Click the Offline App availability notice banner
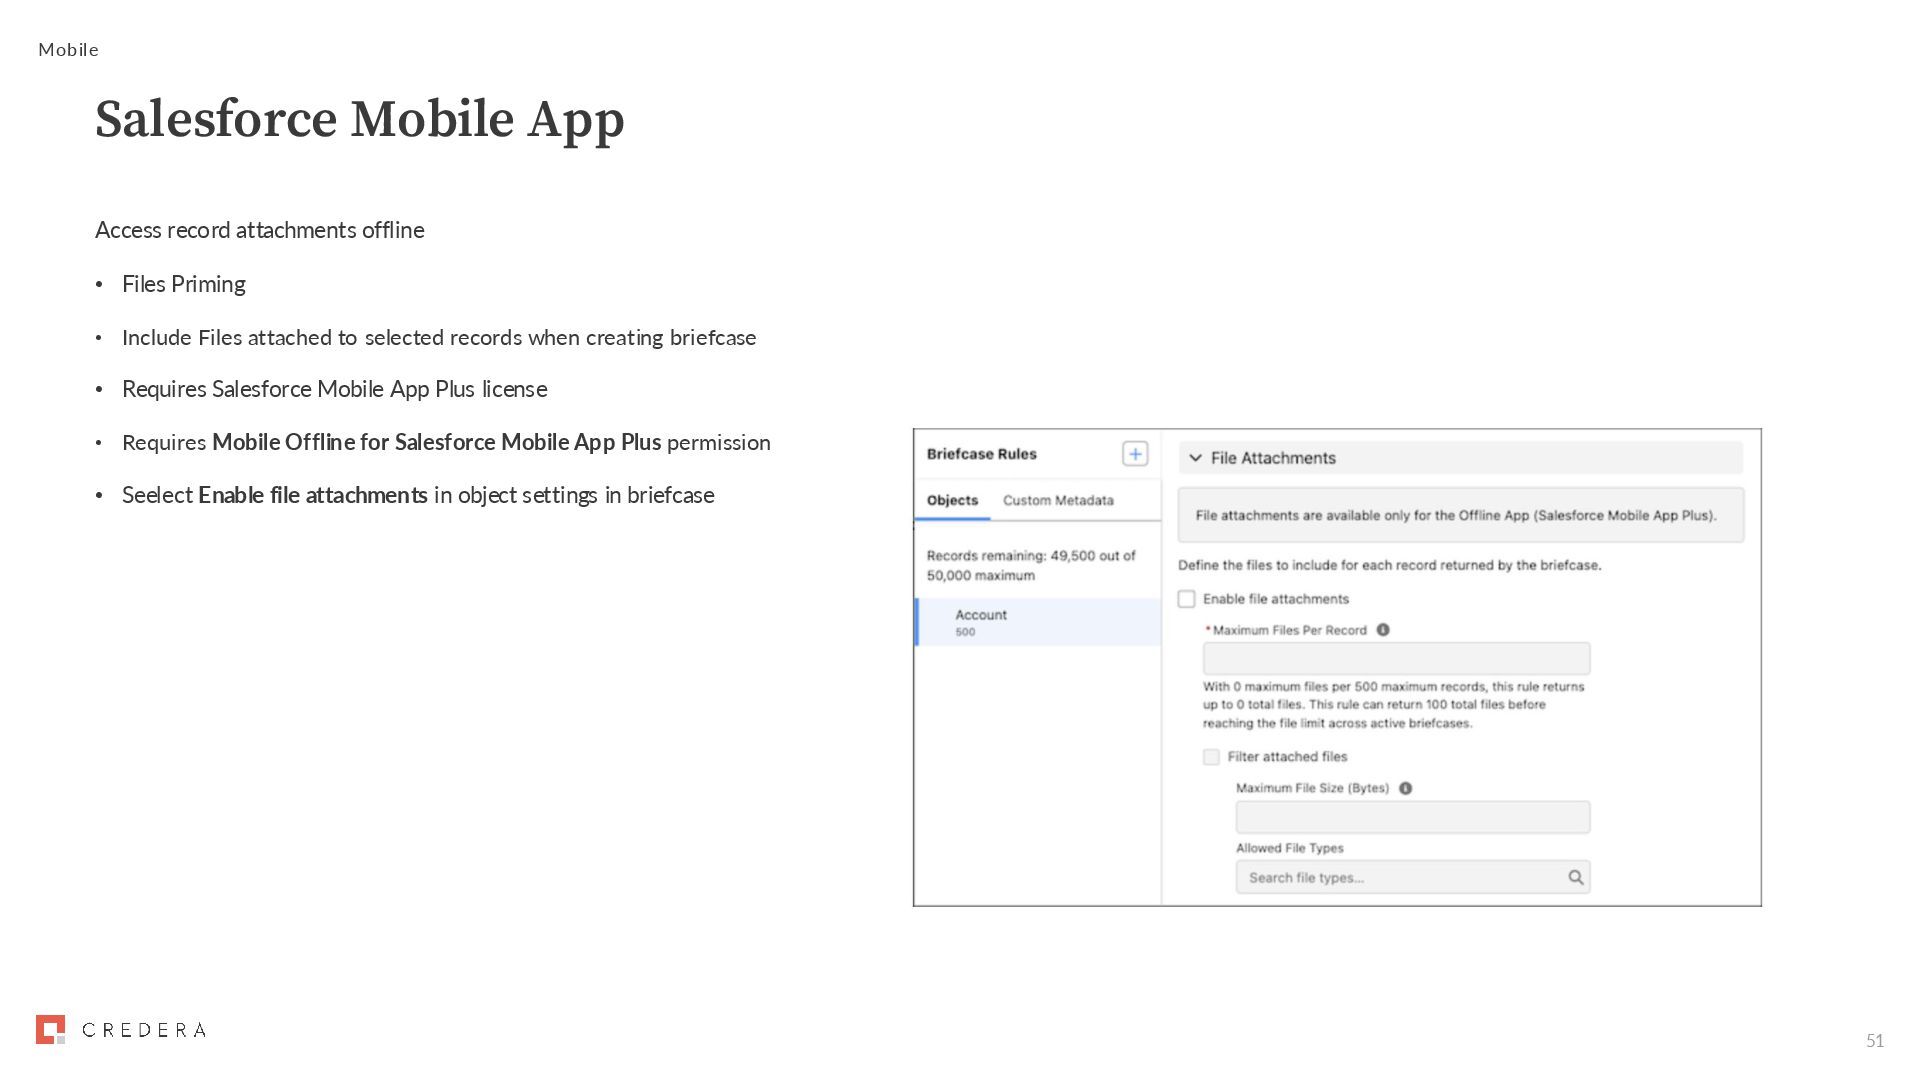Viewport: 1920px width, 1080px height. click(1460, 516)
